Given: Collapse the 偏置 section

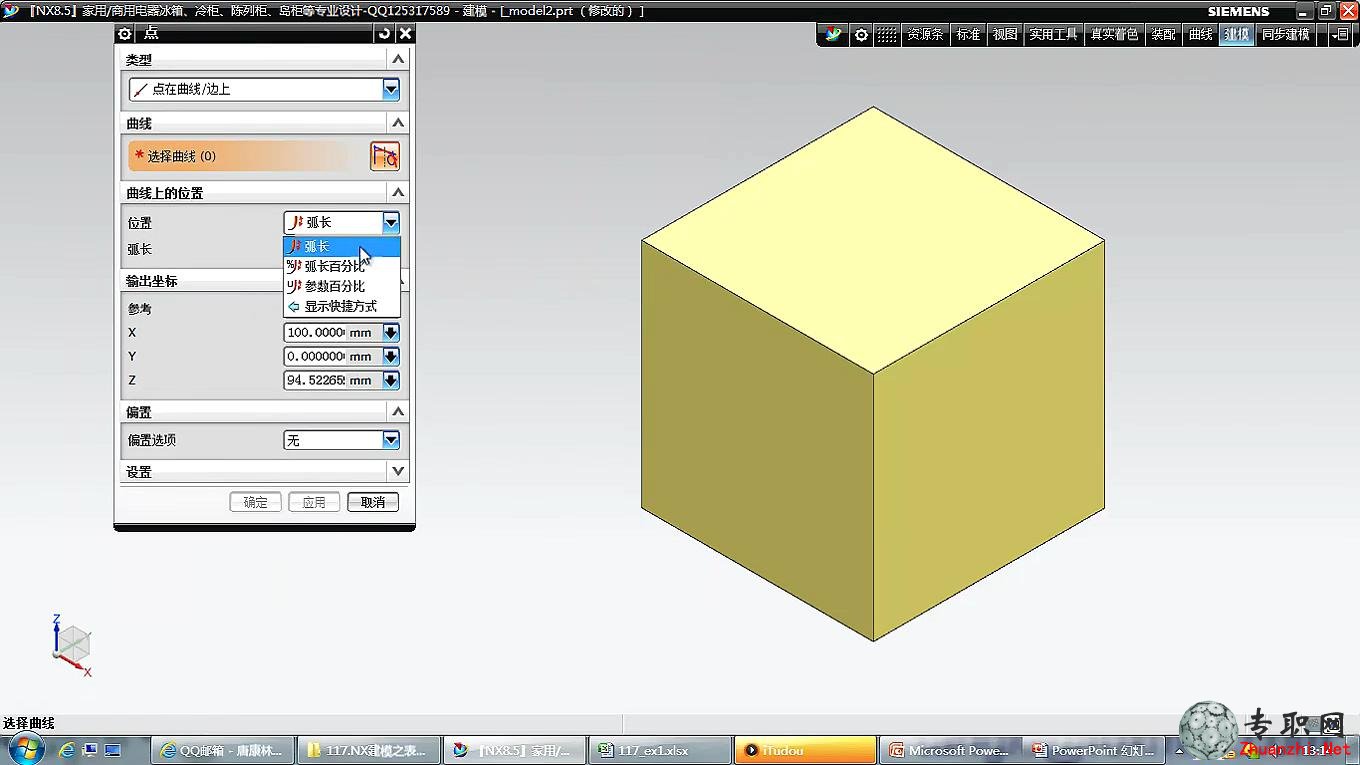Looking at the screenshot, I should pyautogui.click(x=398, y=412).
